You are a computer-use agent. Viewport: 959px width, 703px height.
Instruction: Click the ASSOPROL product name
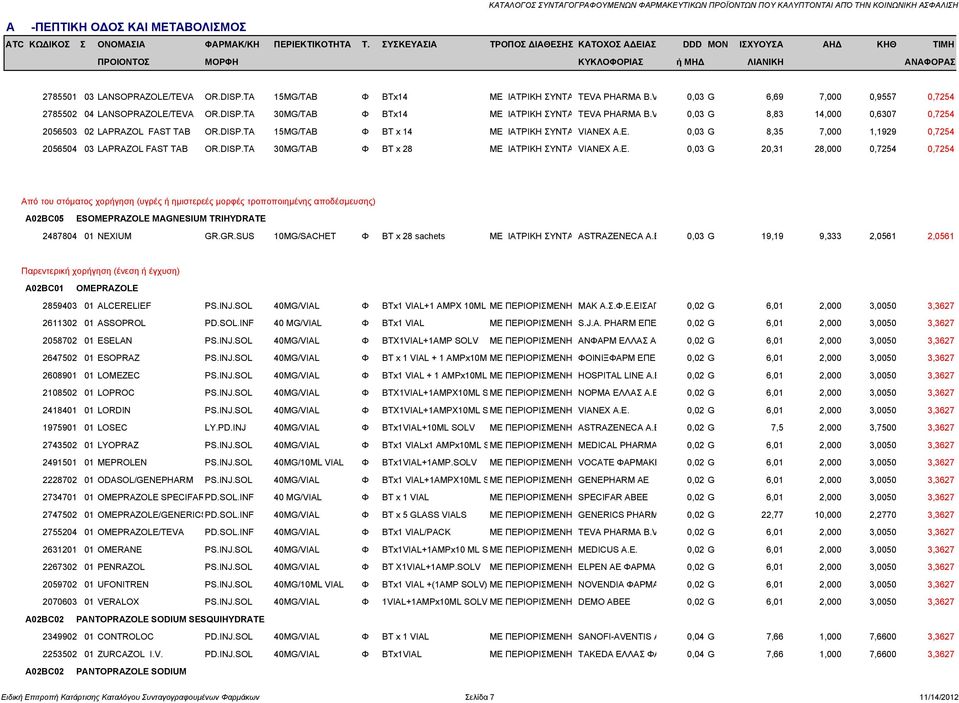pyautogui.click(x=122, y=323)
